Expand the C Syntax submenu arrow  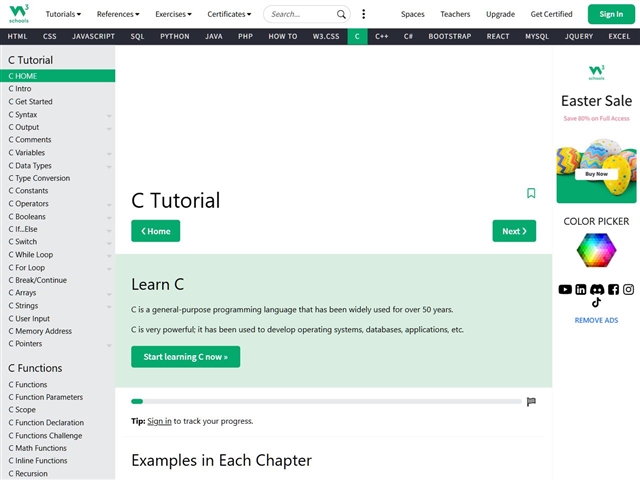click(x=109, y=116)
